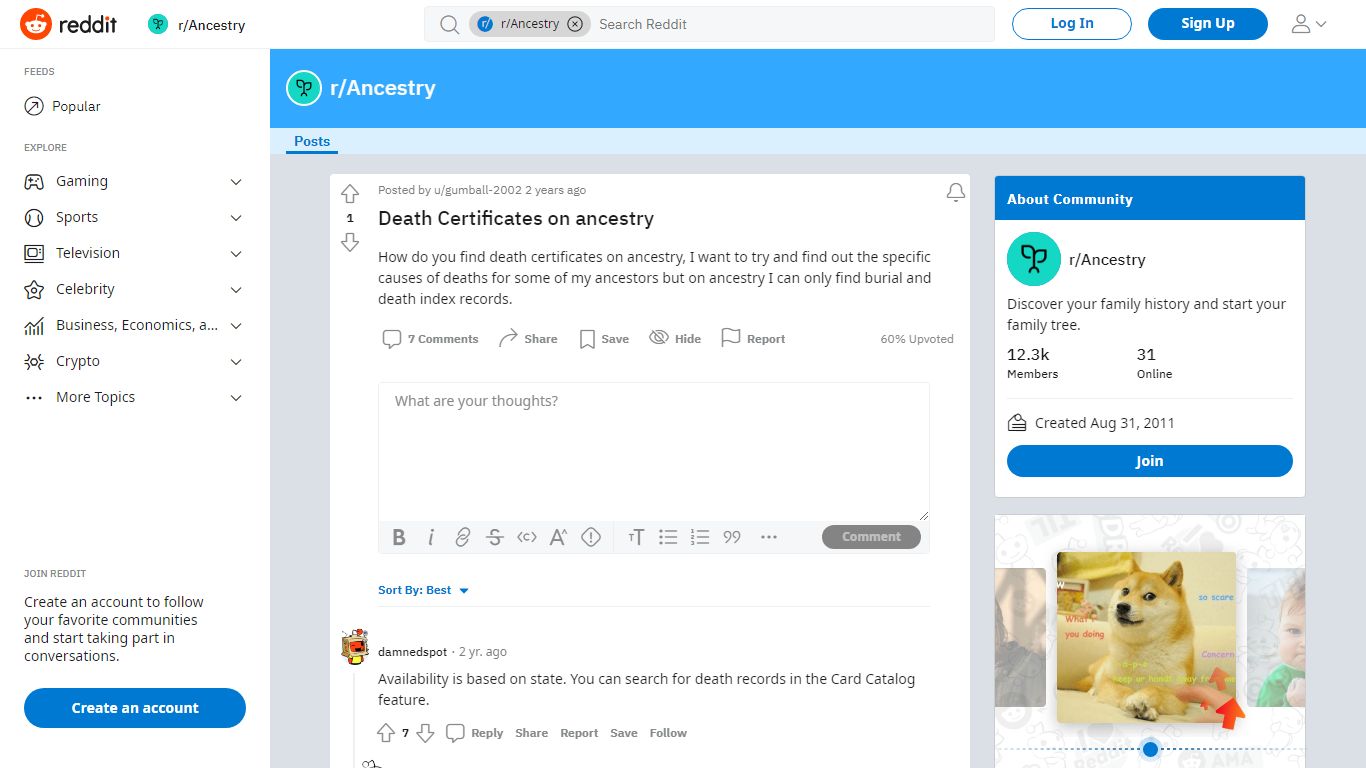The height and width of the screenshot is (768, 1366).
Task: Switch to the Posts tab
Action: coord(312,141)
